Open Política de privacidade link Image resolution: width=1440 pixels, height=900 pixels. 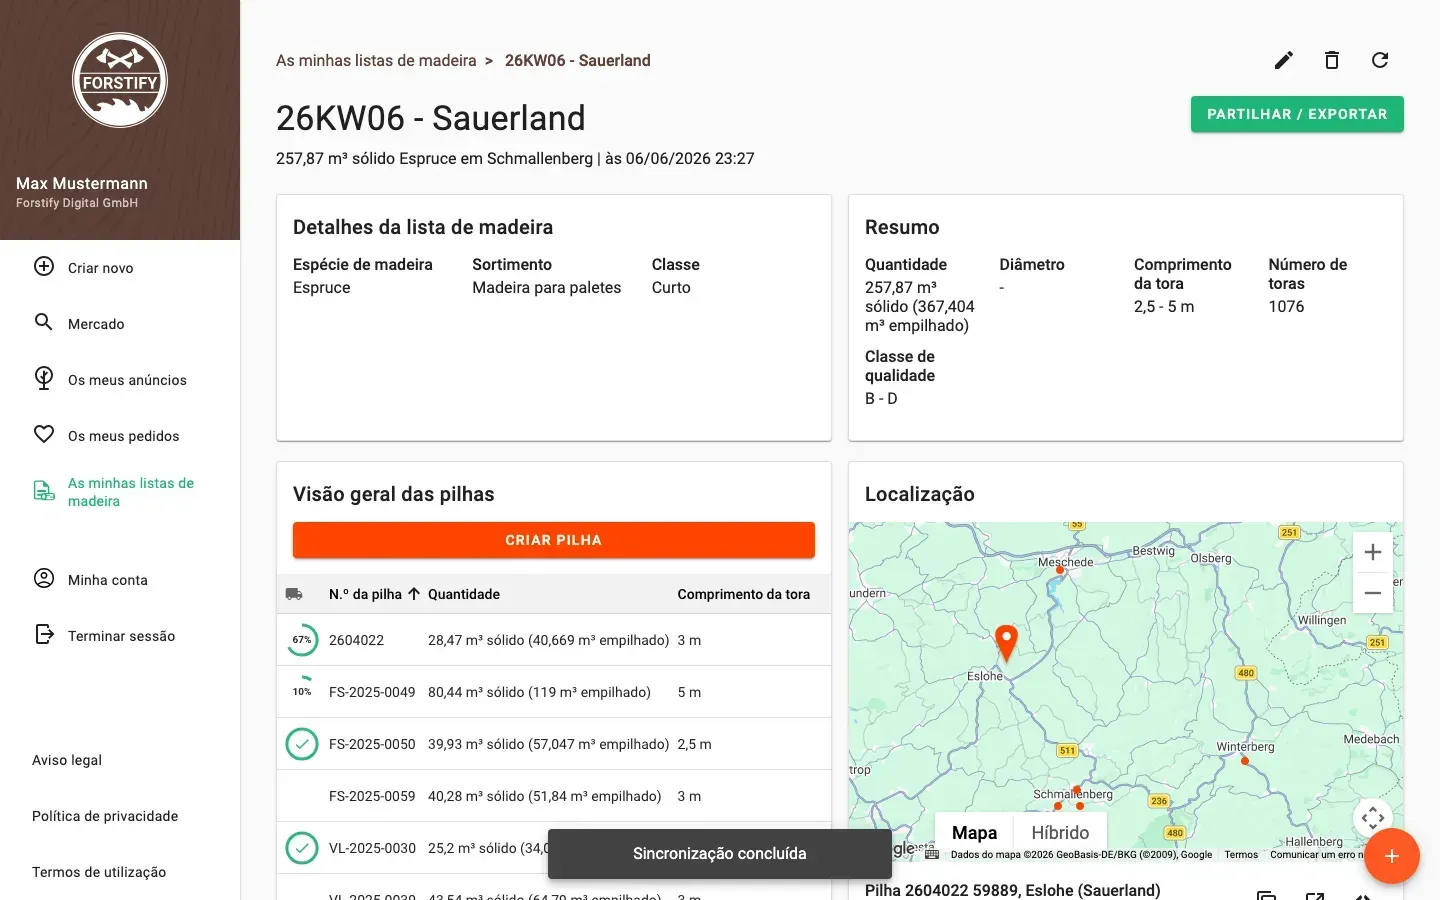tap(105, 816)
